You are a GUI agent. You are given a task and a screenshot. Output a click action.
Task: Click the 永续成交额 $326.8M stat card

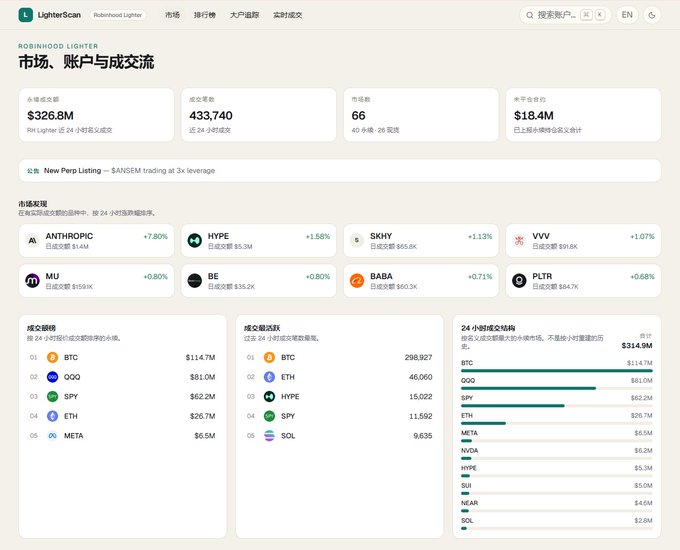click(96, 115)
